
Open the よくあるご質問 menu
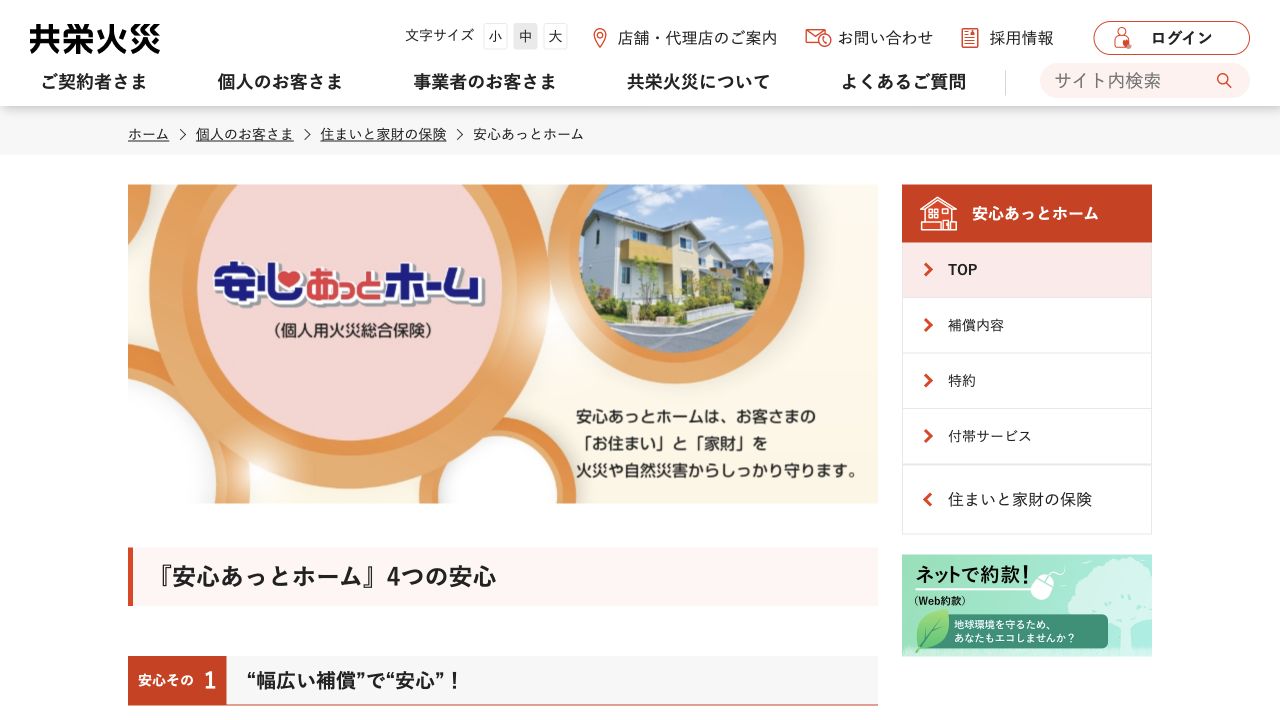coord(903,82)
